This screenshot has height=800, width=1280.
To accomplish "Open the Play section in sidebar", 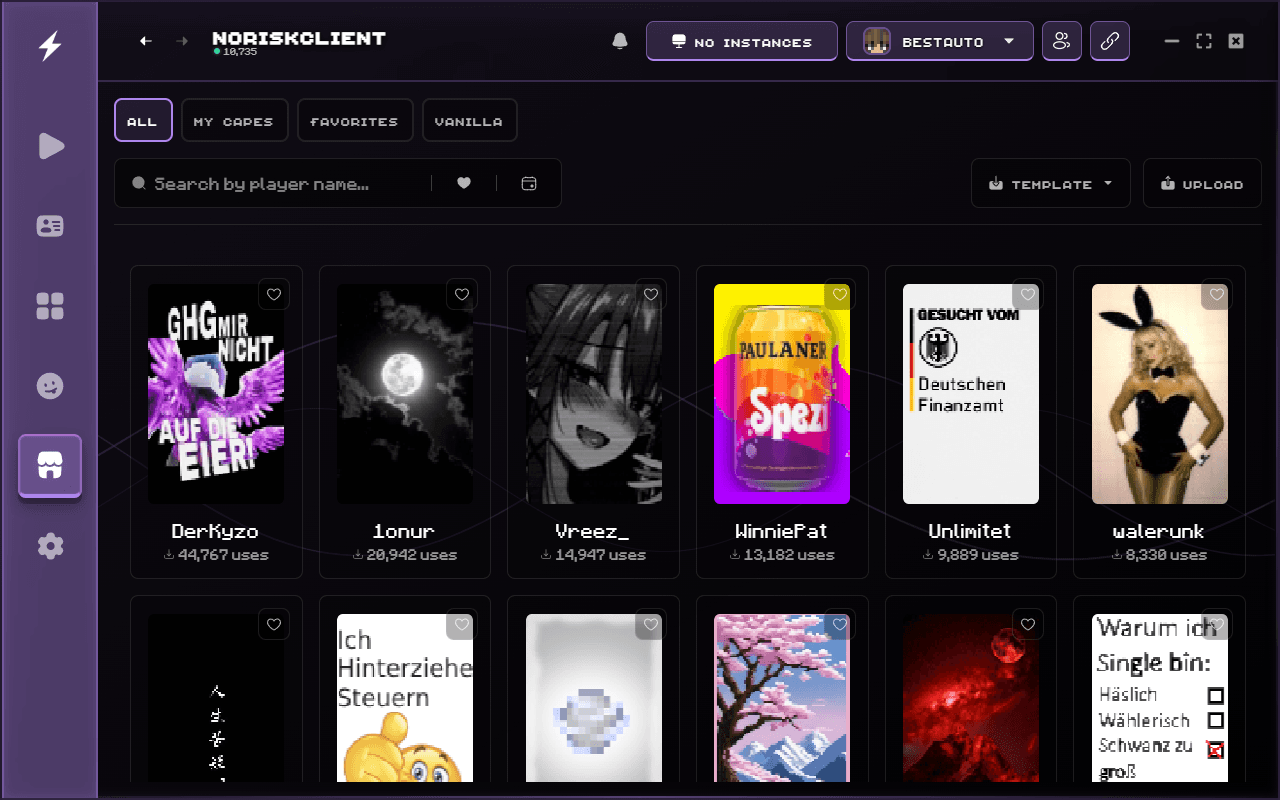I will click(50, 146).
